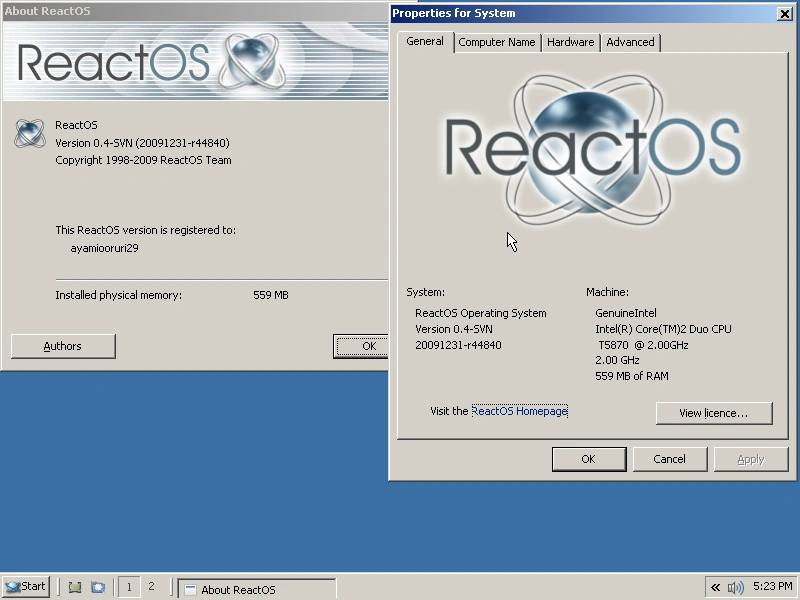This screenshot has width=800, height=600.
Task: Open the volume control tray icon
Action: coord(735,588)
